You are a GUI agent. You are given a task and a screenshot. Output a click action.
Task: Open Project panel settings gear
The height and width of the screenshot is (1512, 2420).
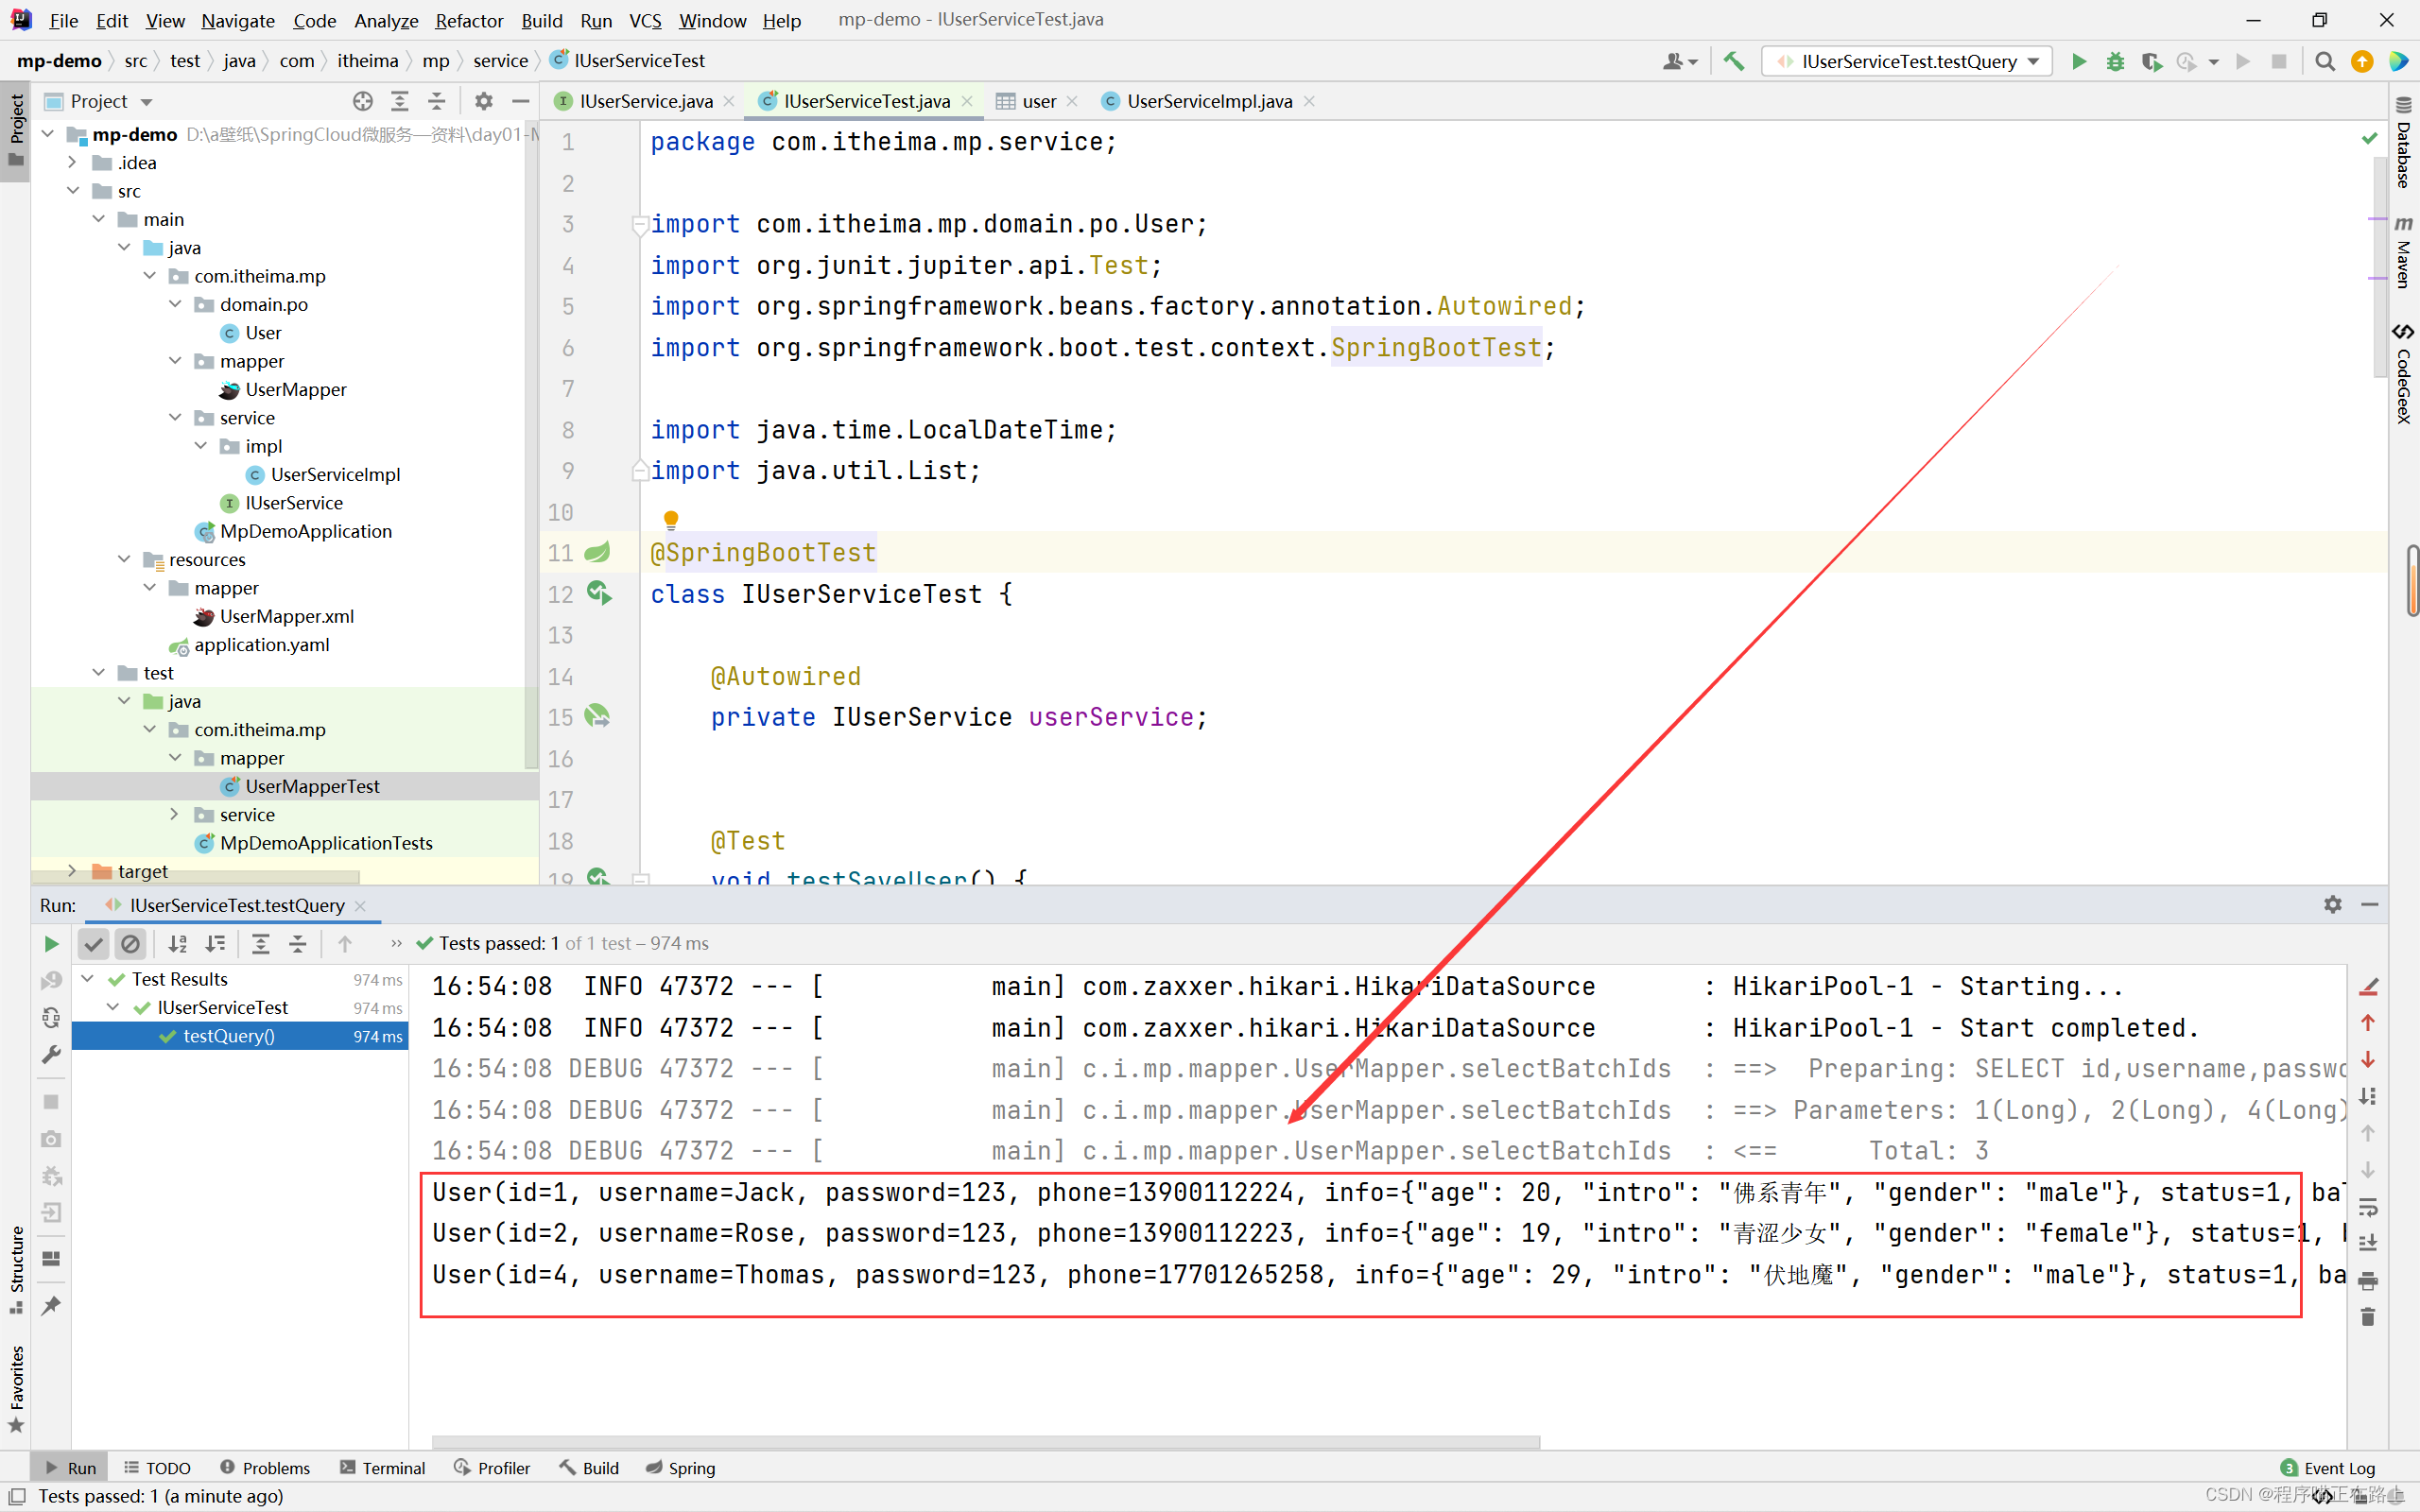tap(484, 101)
